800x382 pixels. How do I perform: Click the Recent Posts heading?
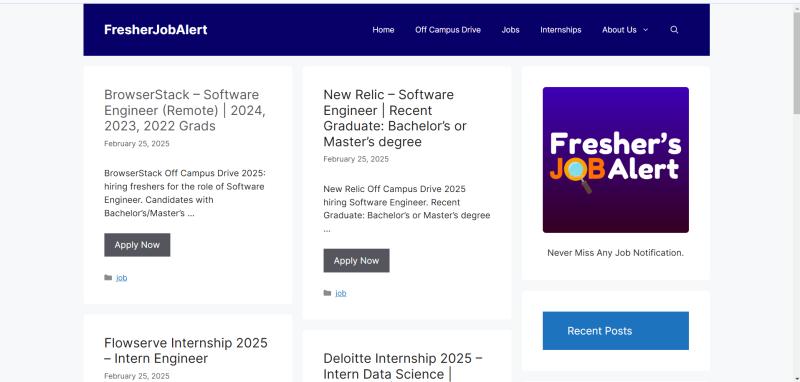pyautogui.click(x=599, y=331)
